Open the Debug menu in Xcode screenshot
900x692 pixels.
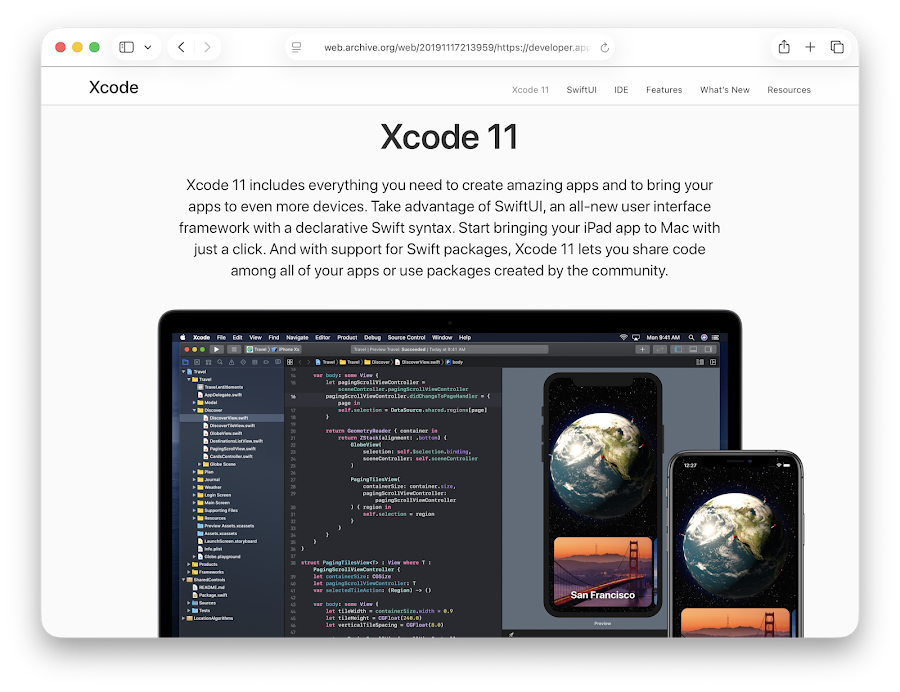[373, 337]
